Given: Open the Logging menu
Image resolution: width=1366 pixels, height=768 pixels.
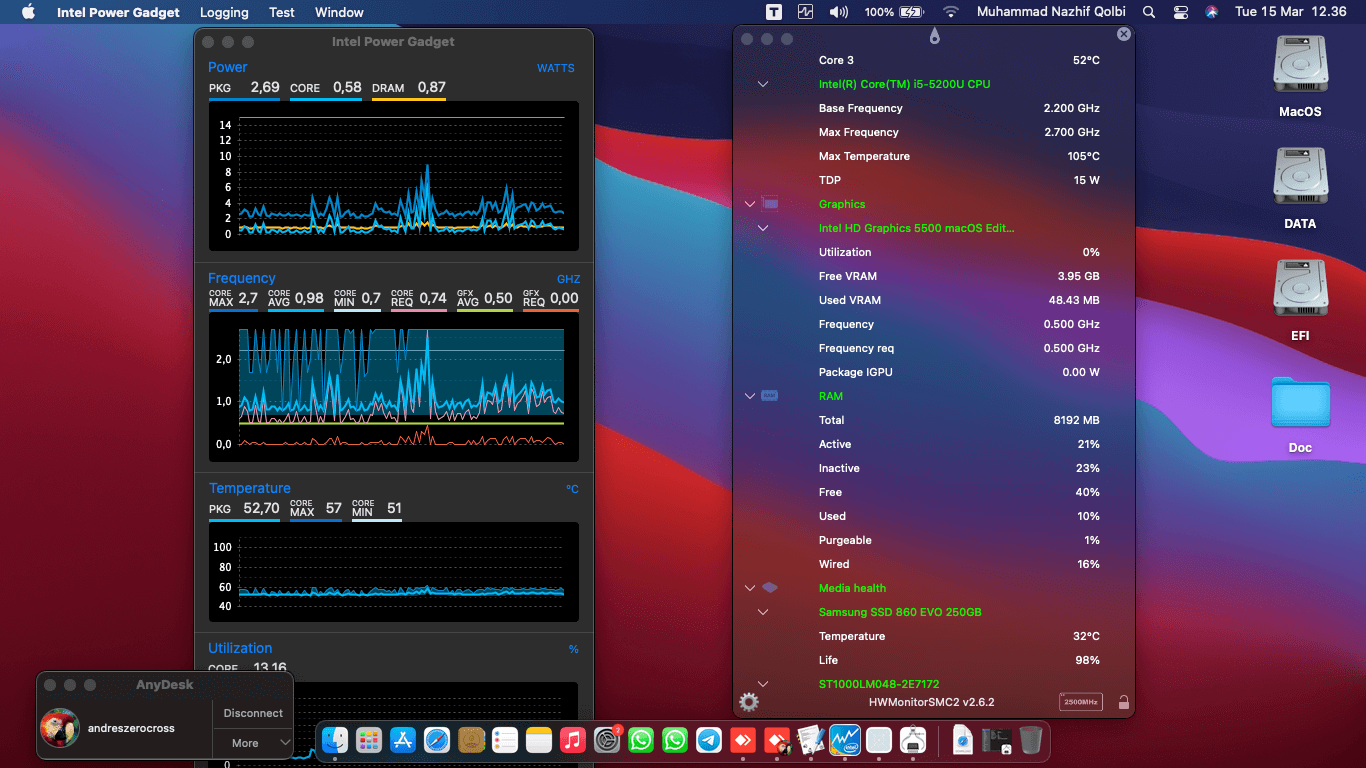Looking at the screenshot, I should click(224, 12).
